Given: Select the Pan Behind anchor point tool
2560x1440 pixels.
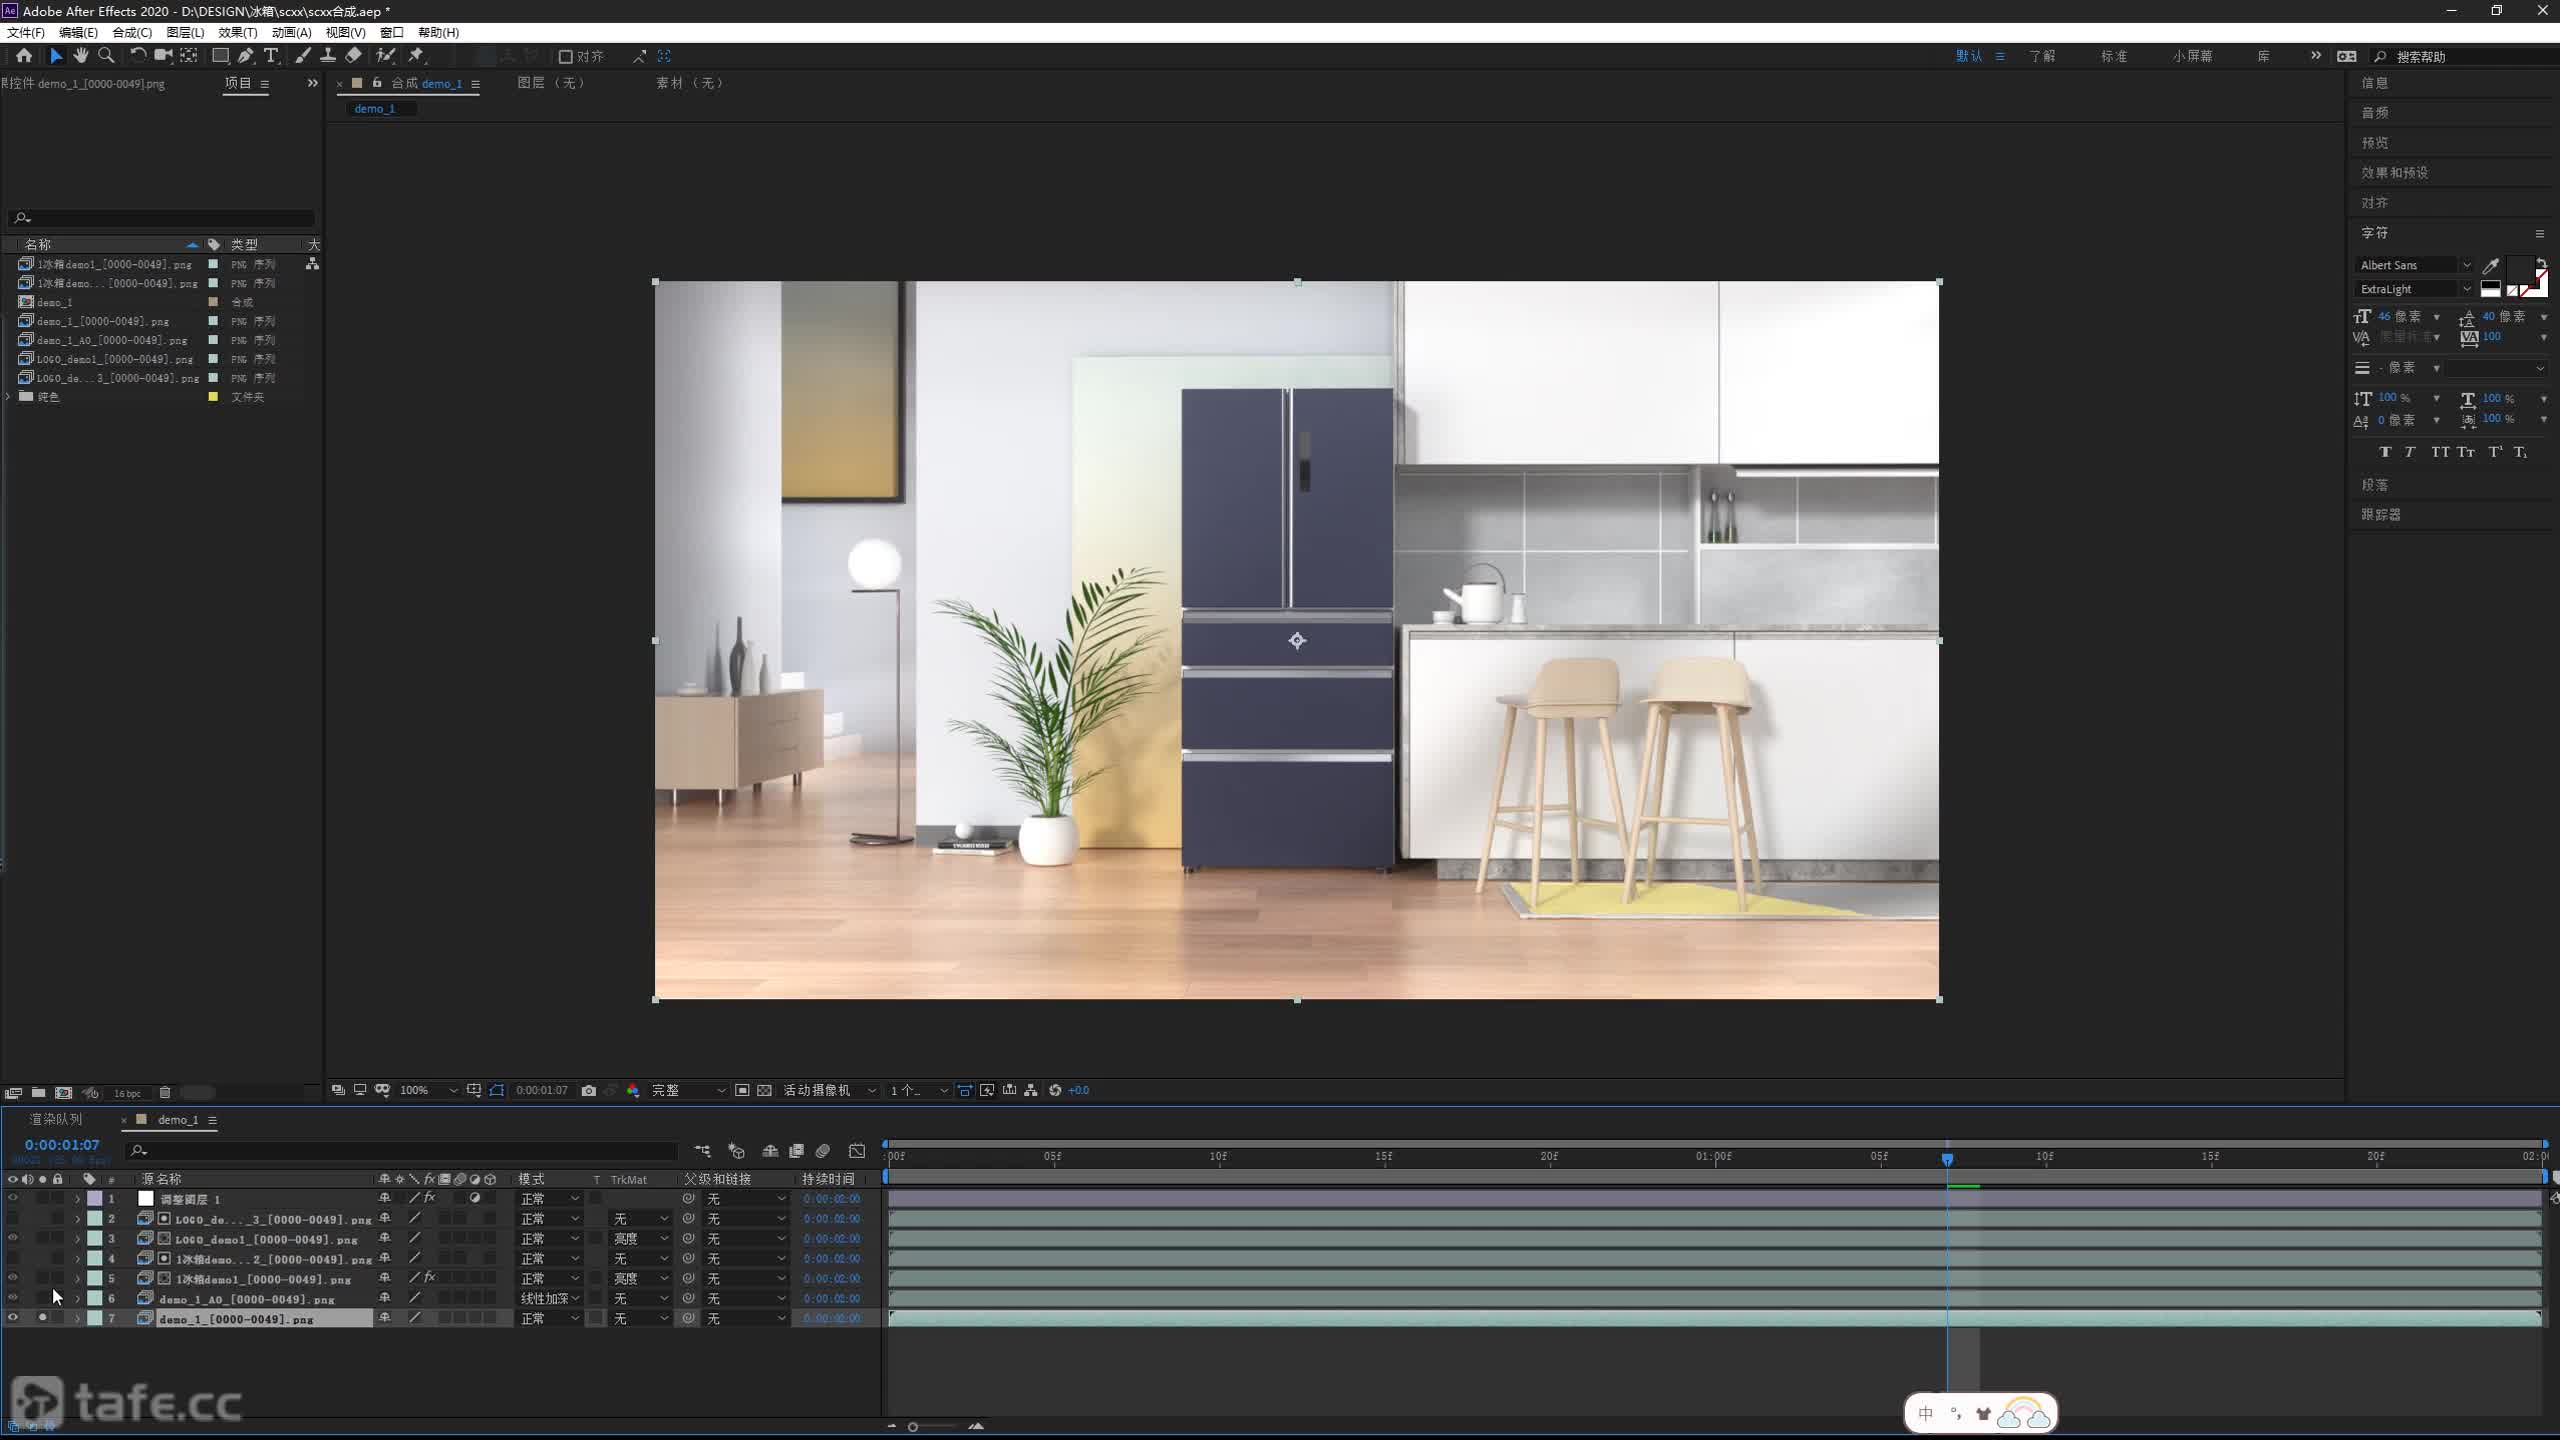Looking at the screenshot, I should [x=189, y=56].
